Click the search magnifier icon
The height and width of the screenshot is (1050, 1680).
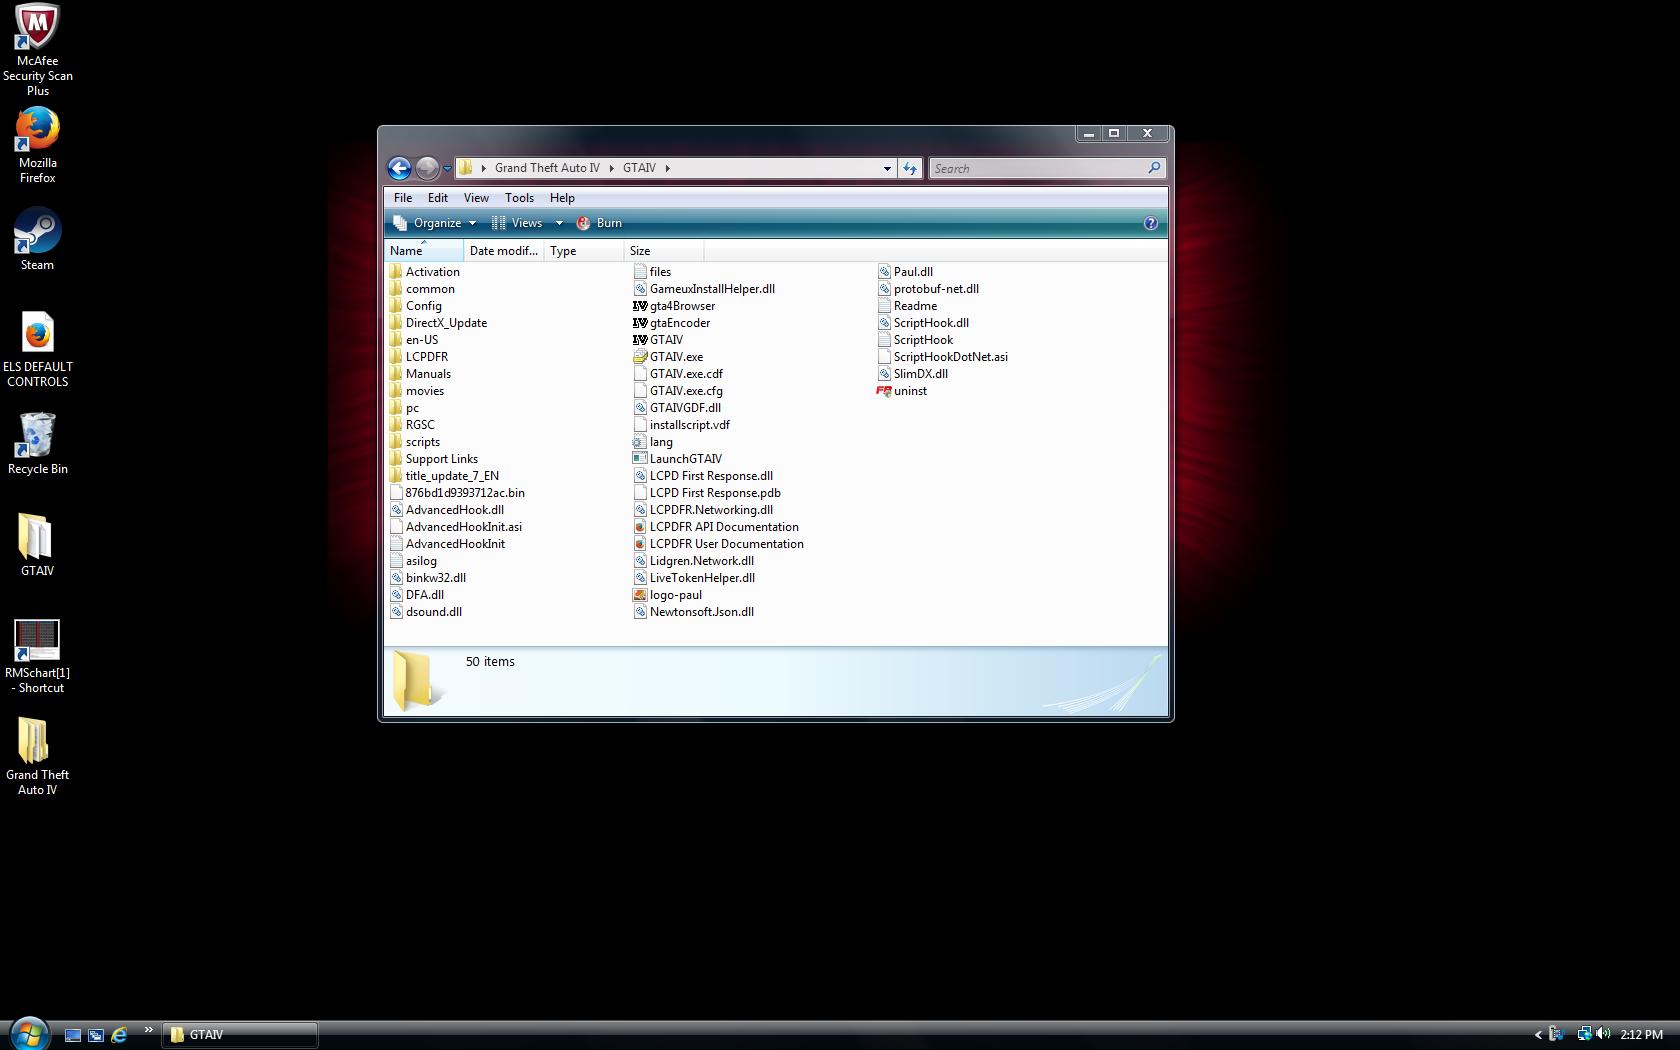click(1154, 168)
